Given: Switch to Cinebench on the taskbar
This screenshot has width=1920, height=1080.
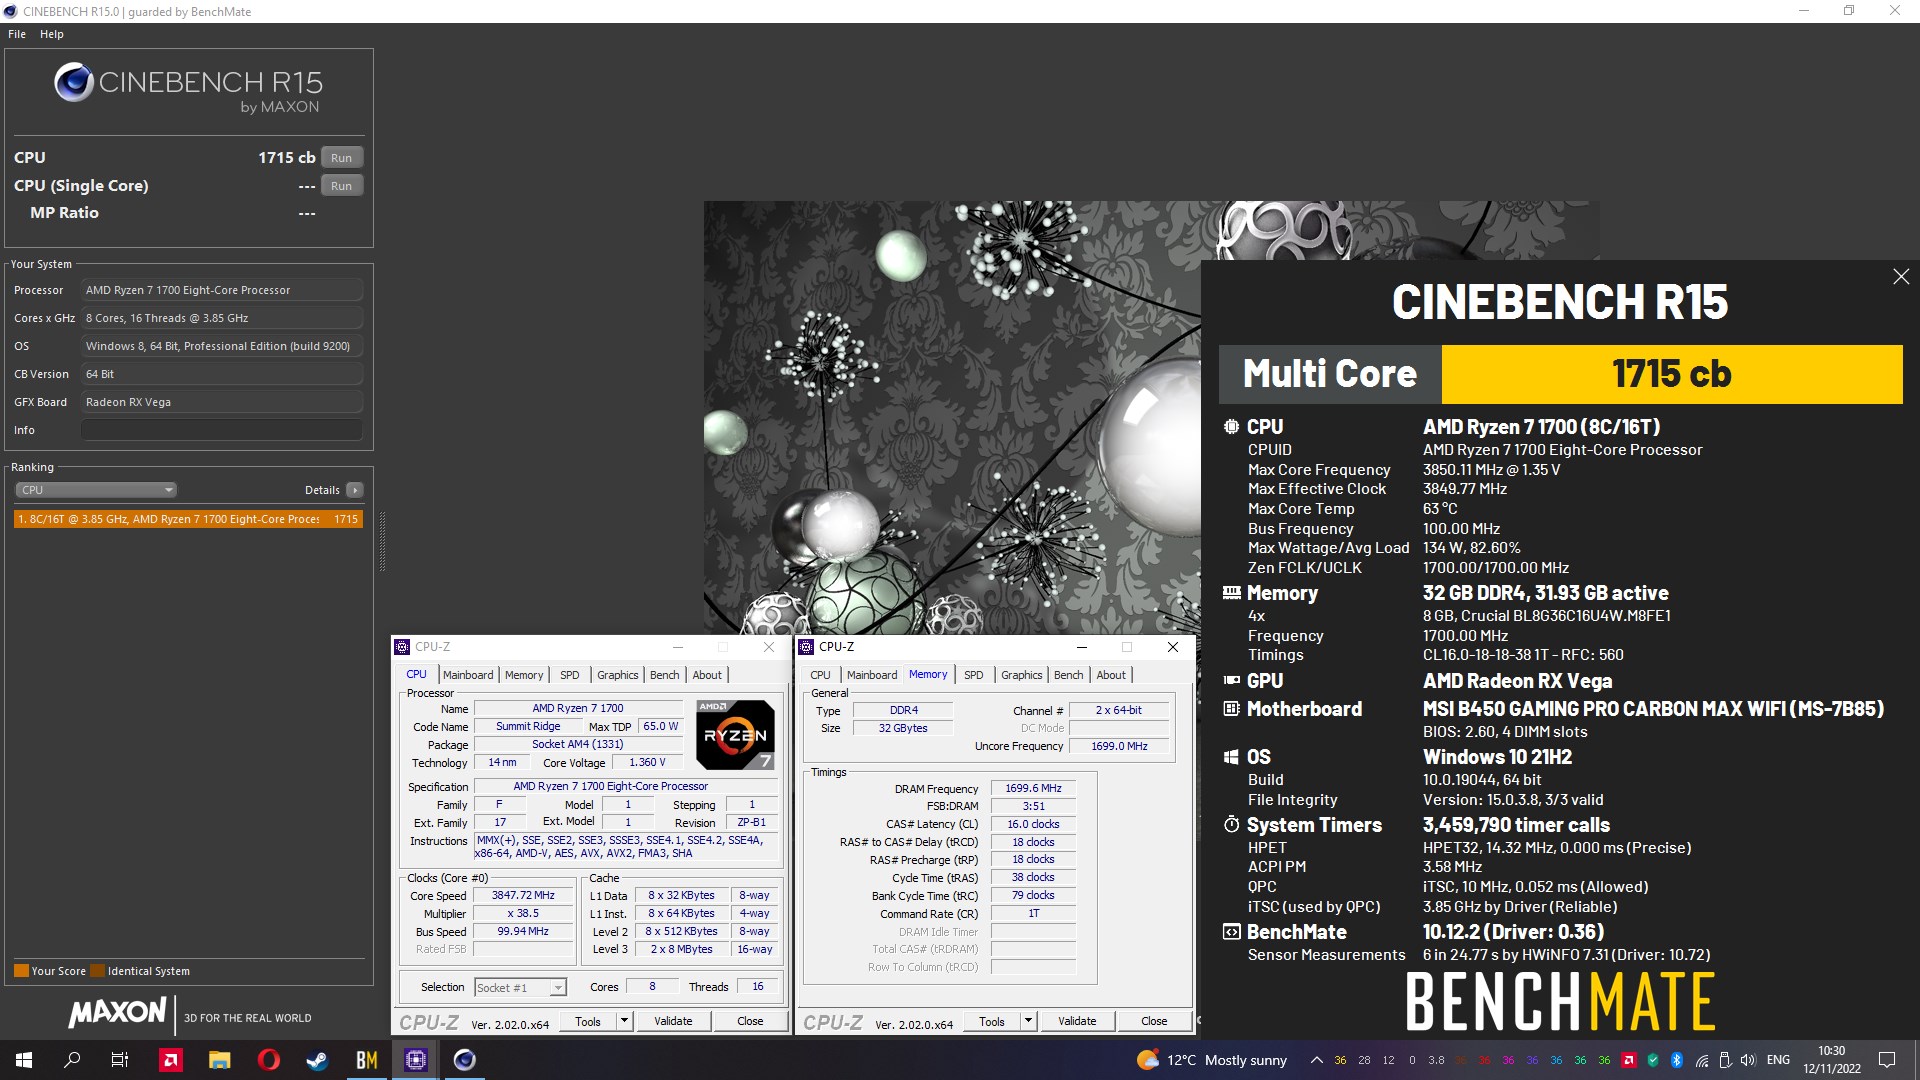Looking at the screenshot, I should click(x=464, y=1060).
